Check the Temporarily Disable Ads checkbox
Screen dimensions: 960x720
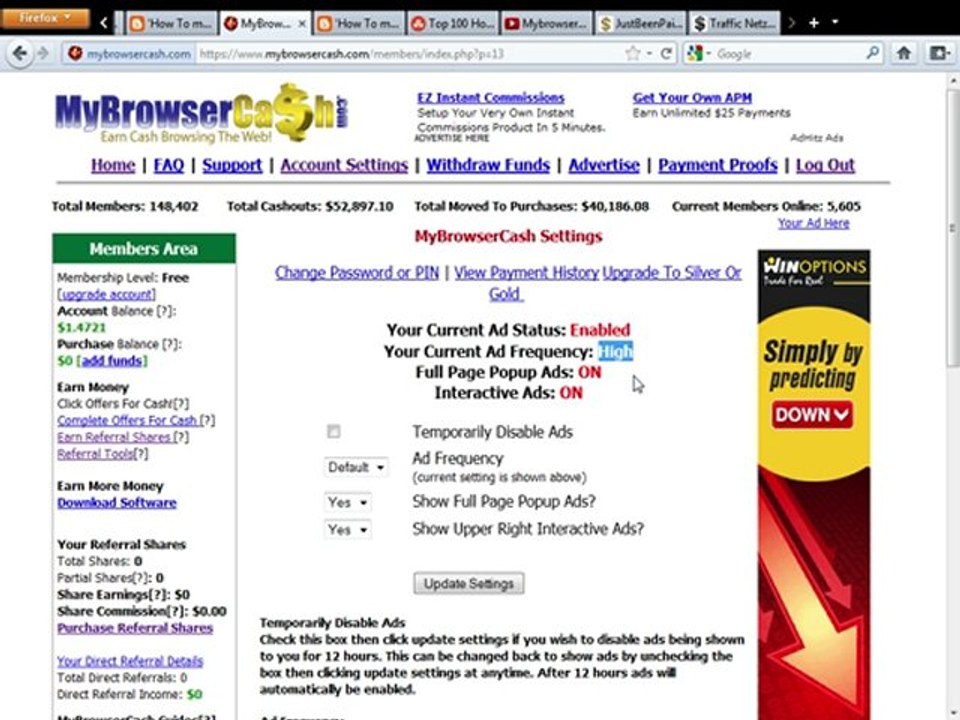(333, 432)
